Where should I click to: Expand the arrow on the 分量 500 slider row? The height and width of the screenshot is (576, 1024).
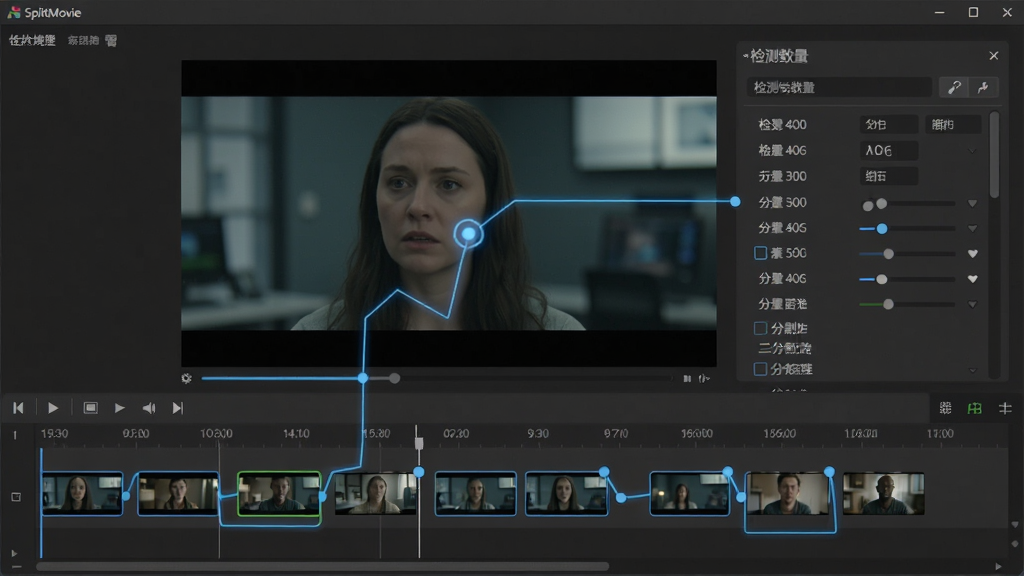point(972,204)
